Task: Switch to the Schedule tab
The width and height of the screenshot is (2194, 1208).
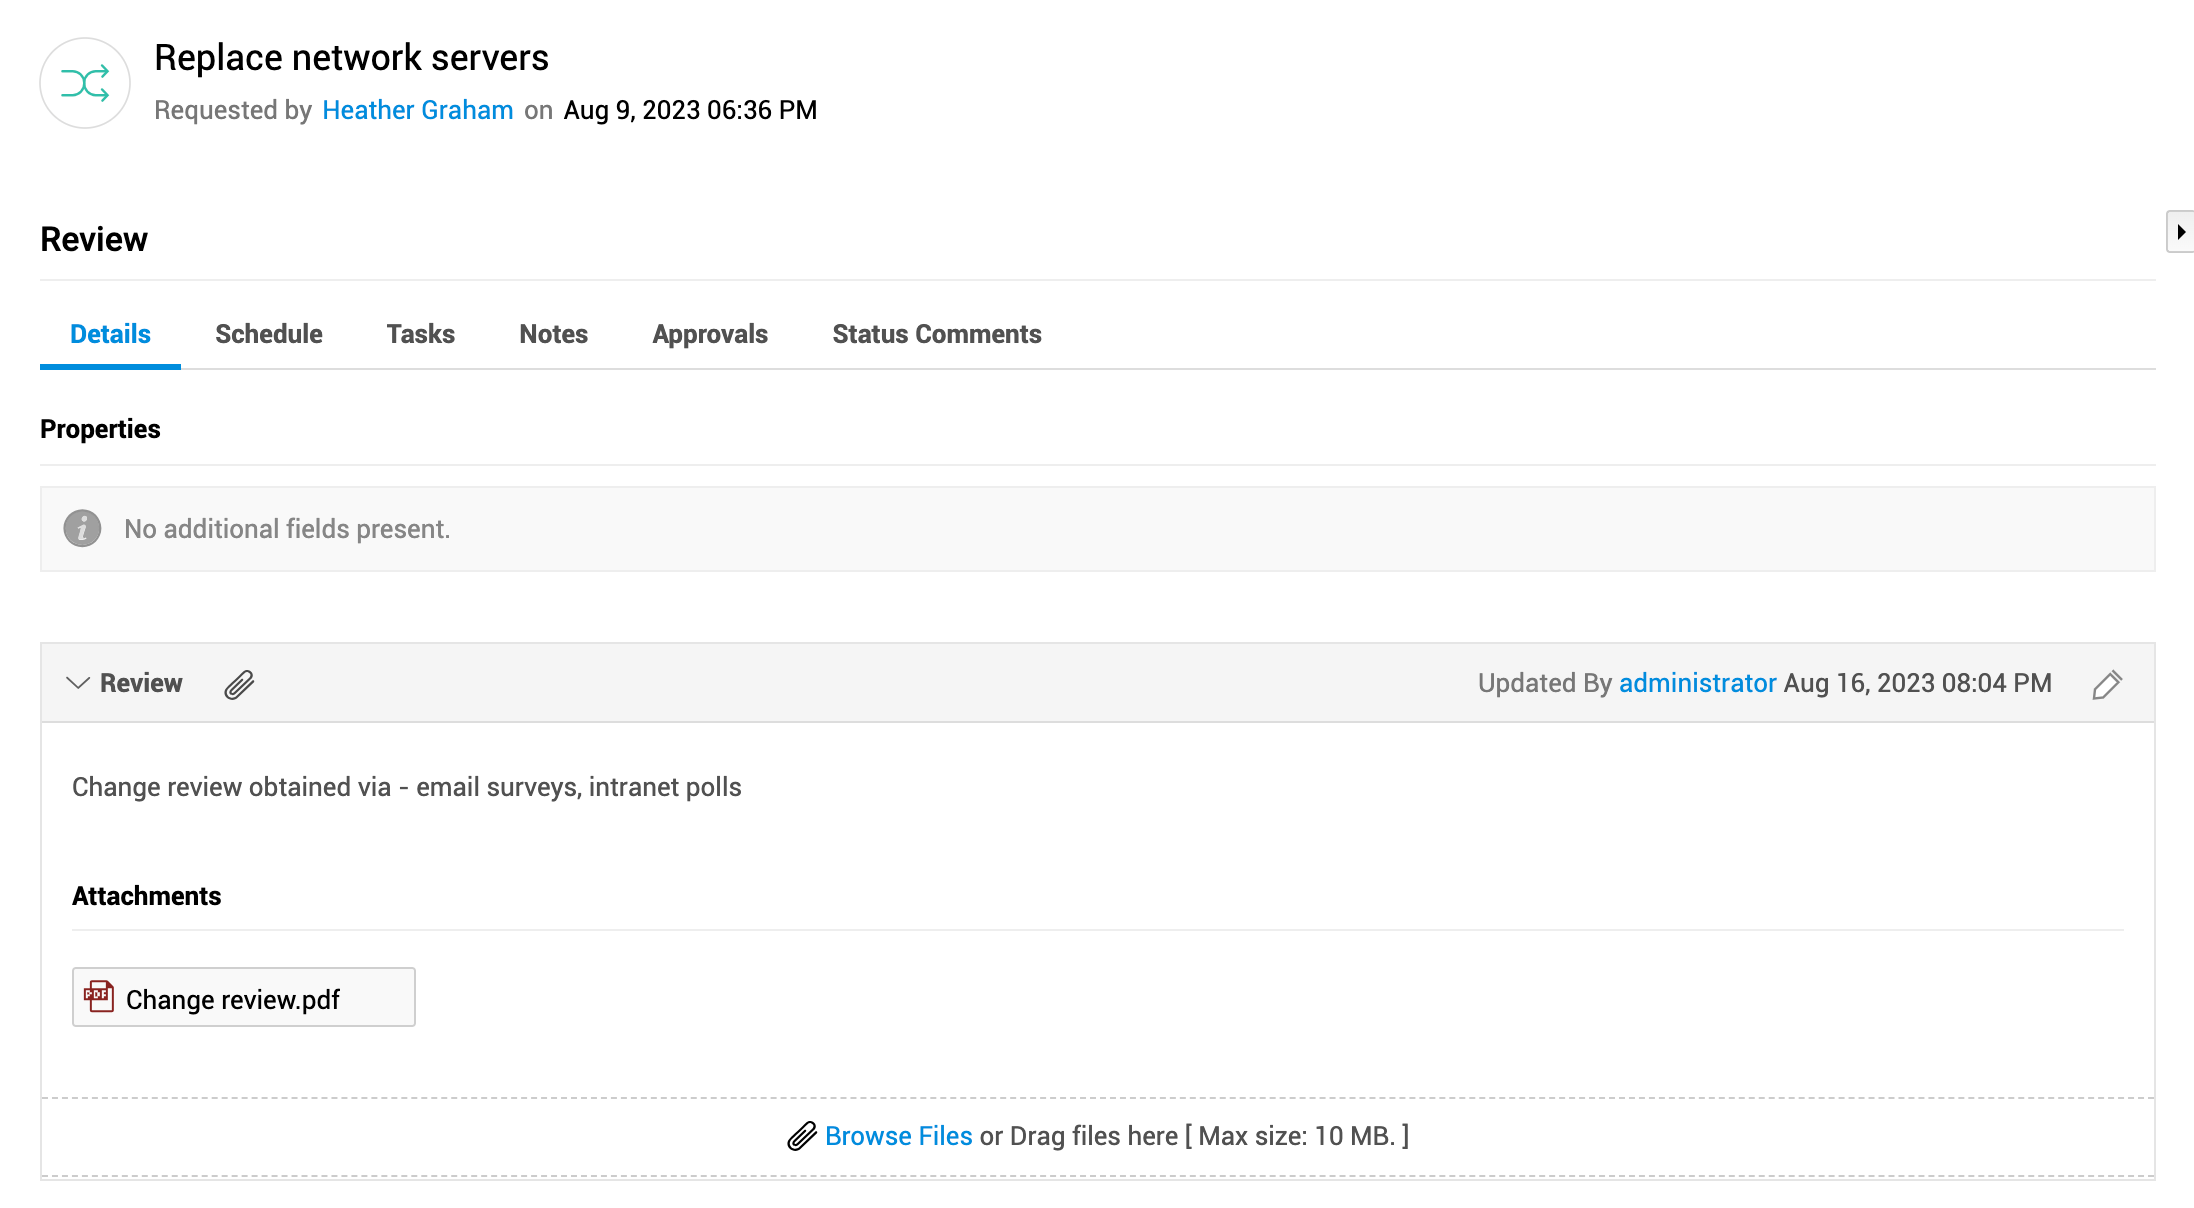Action: (x=268, y=334)
